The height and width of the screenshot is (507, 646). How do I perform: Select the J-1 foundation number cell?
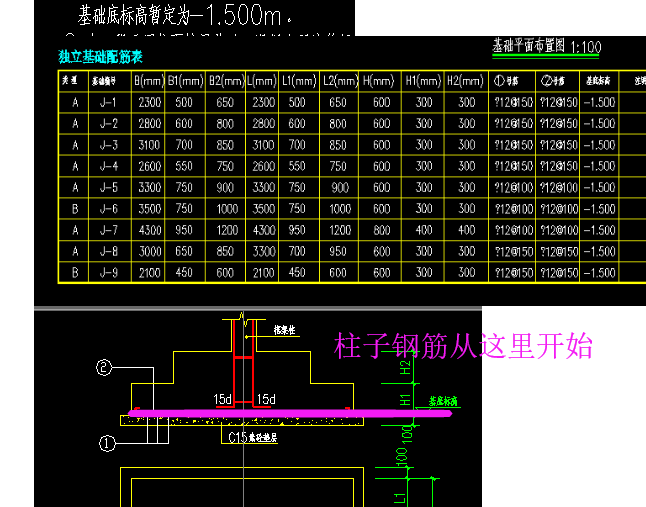[108, 103]
